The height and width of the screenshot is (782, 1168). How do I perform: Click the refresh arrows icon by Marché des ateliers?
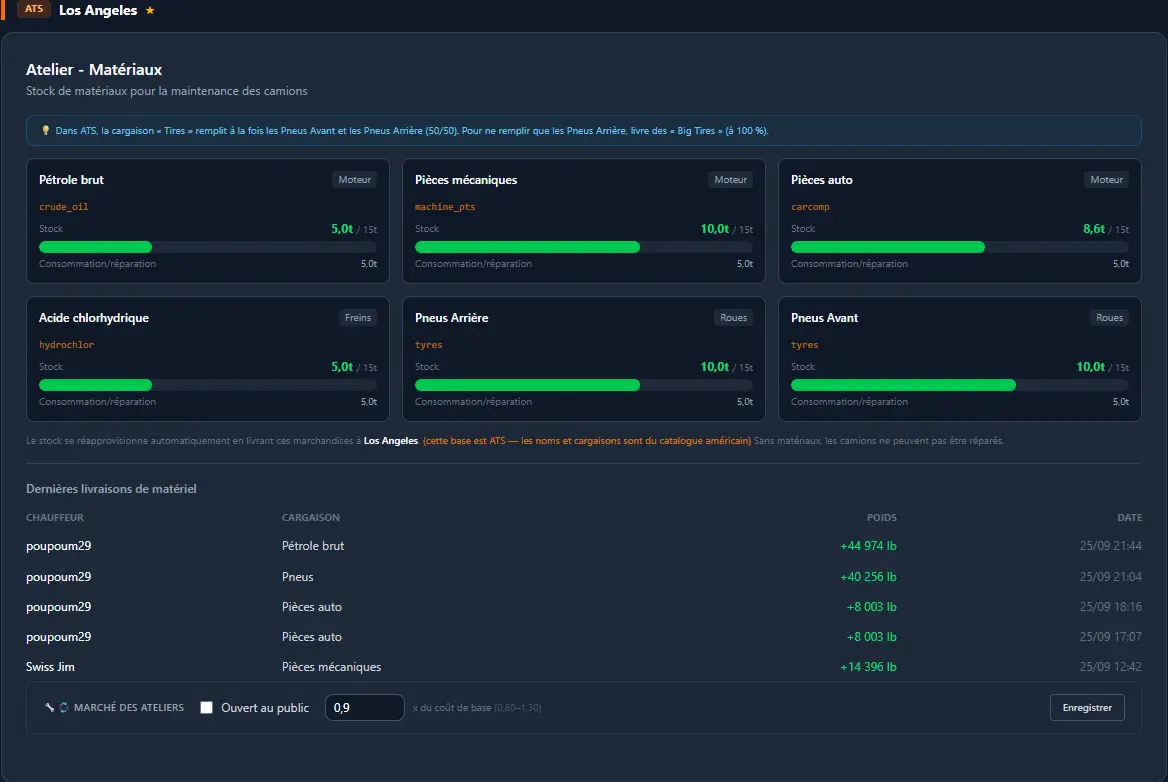click(x=63, y=708)
